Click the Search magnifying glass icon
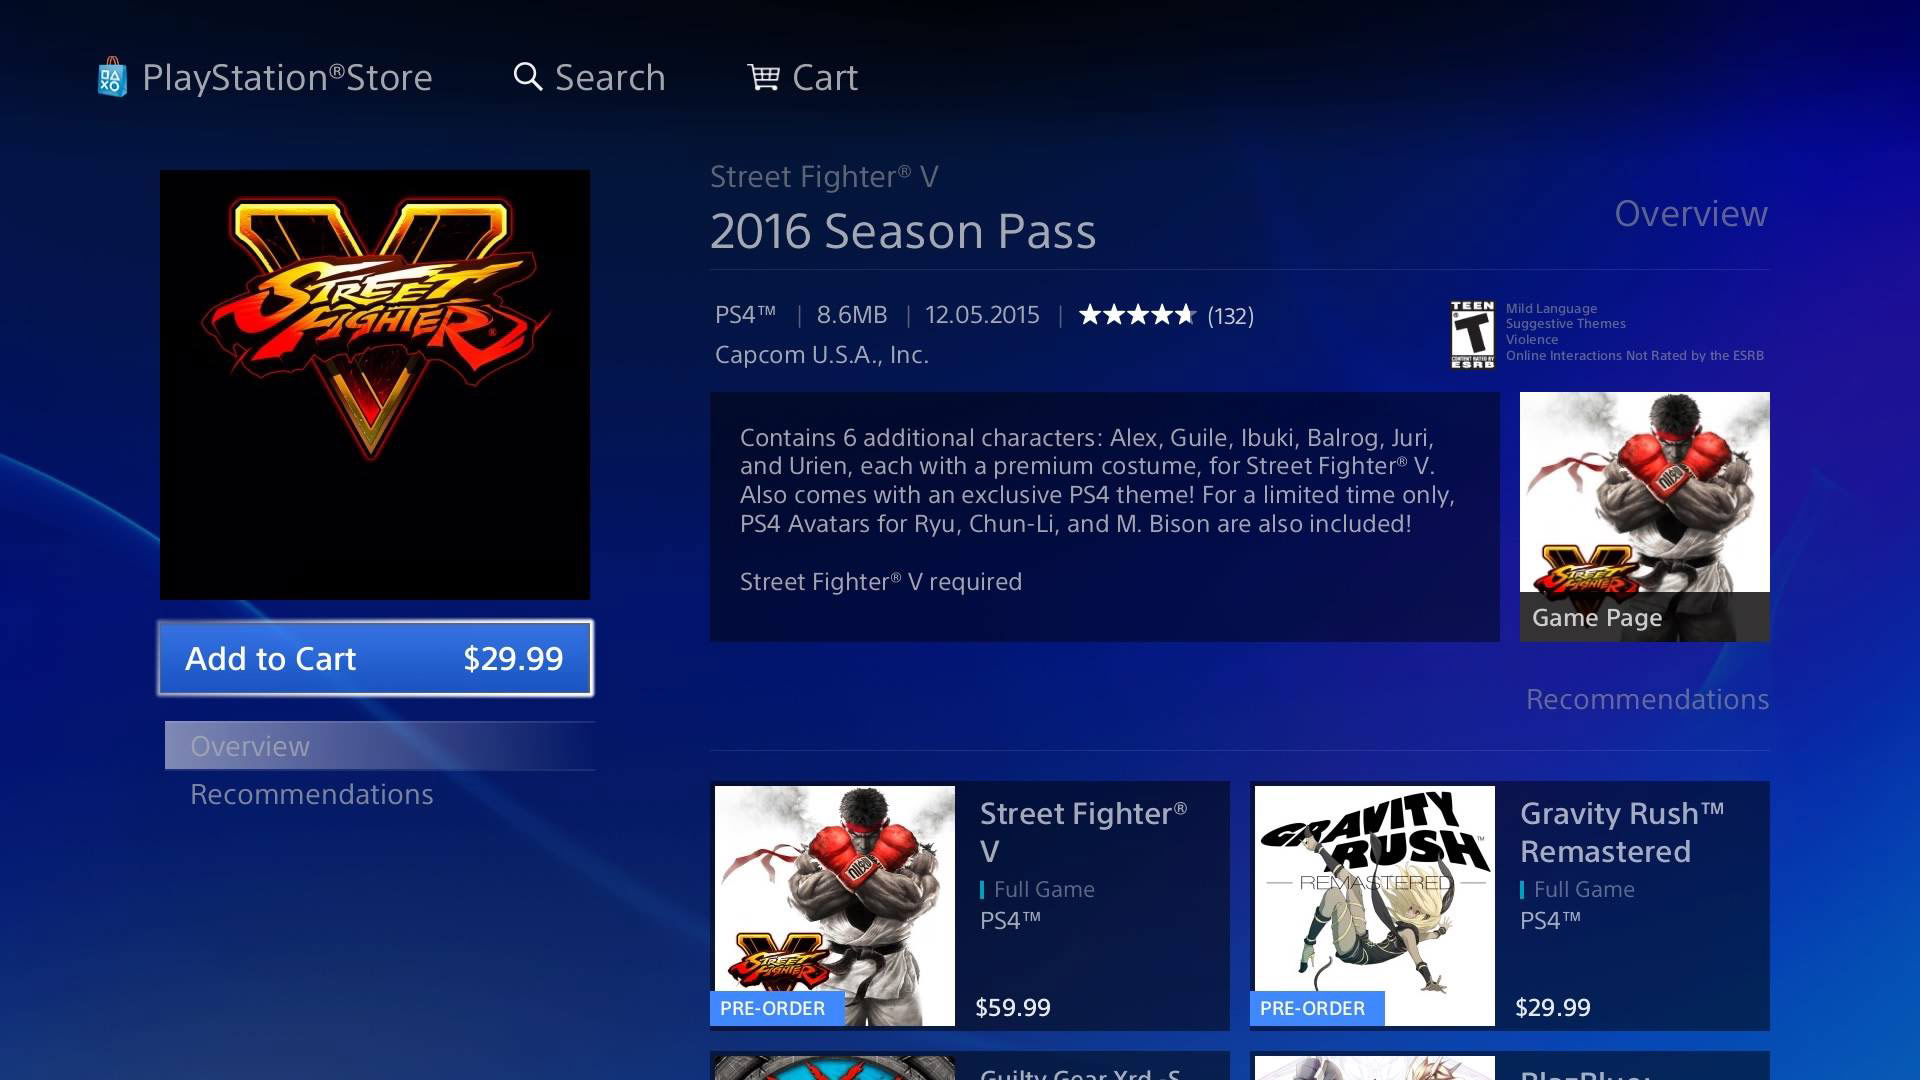 click(528, 77)
